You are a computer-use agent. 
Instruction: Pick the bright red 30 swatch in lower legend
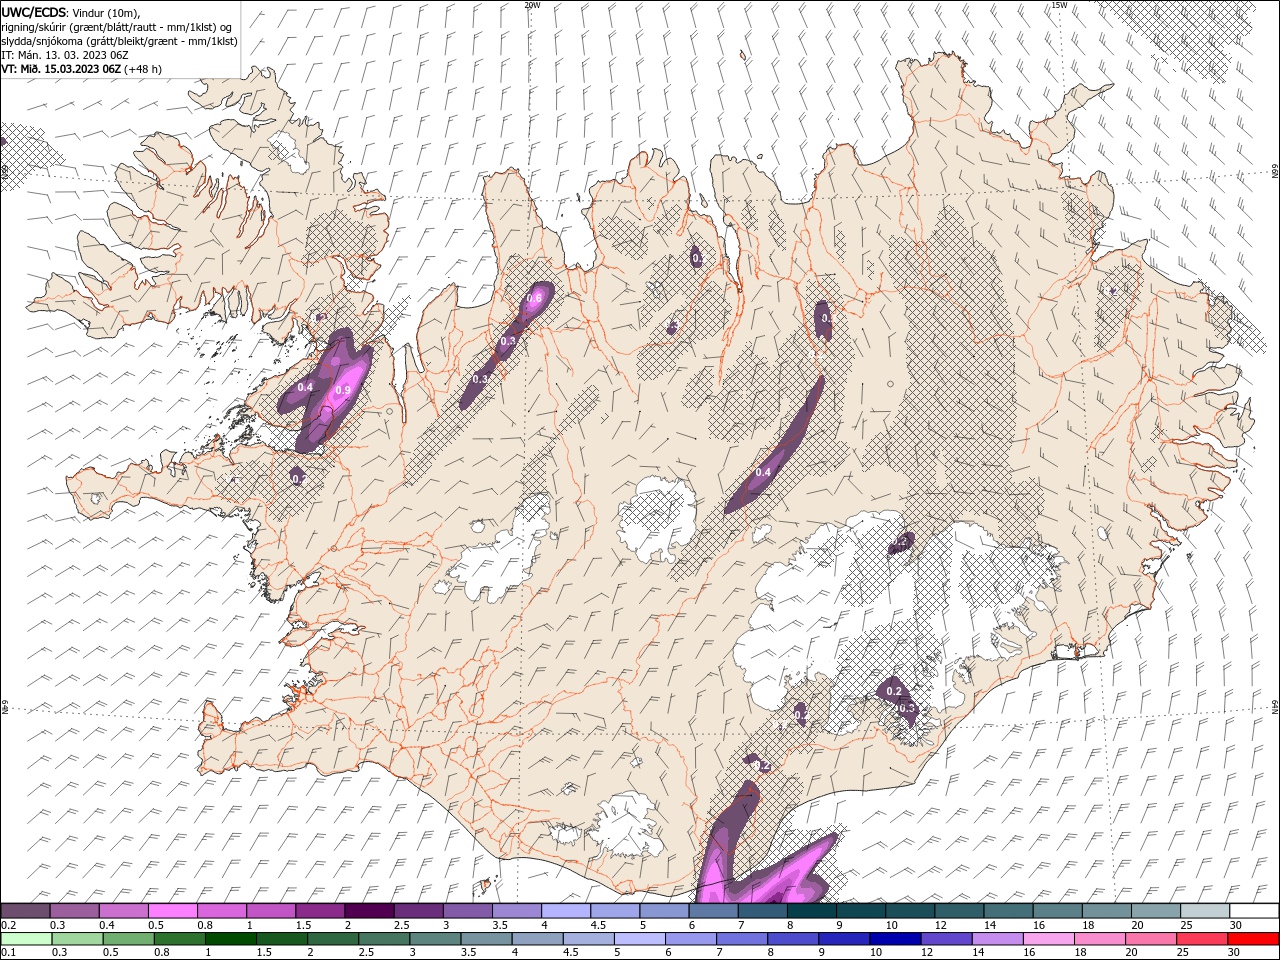pyautogui.click(x=1253, y=939)
